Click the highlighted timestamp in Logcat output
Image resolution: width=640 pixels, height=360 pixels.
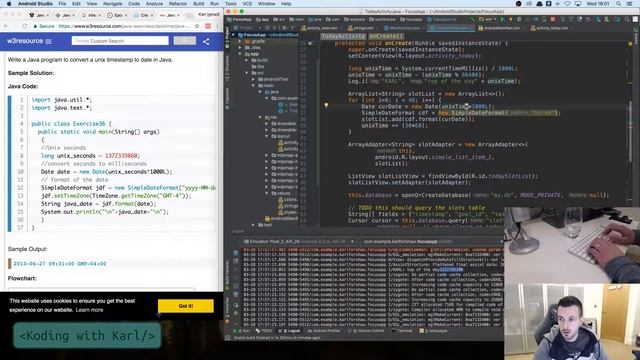pyautogui.click(x=451, y=269)
